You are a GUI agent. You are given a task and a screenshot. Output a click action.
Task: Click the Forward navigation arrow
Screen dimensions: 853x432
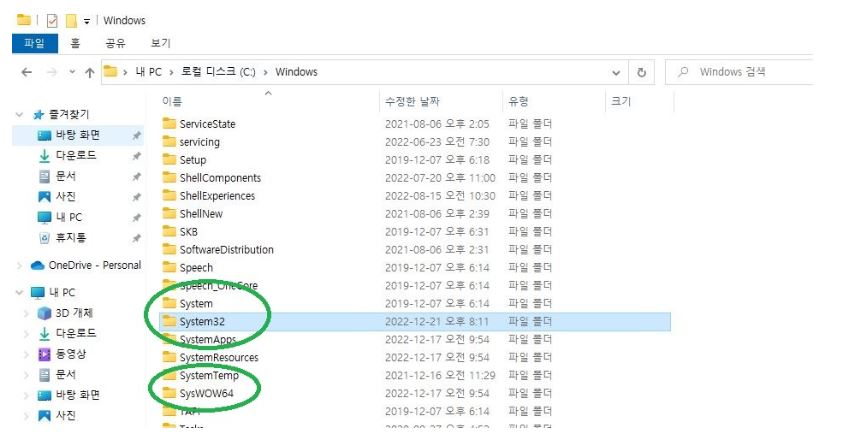[x=52, y=72]
